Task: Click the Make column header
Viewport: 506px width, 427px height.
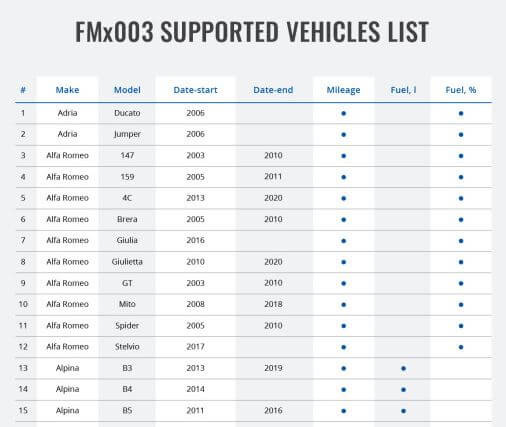Action: coord(67,90)
